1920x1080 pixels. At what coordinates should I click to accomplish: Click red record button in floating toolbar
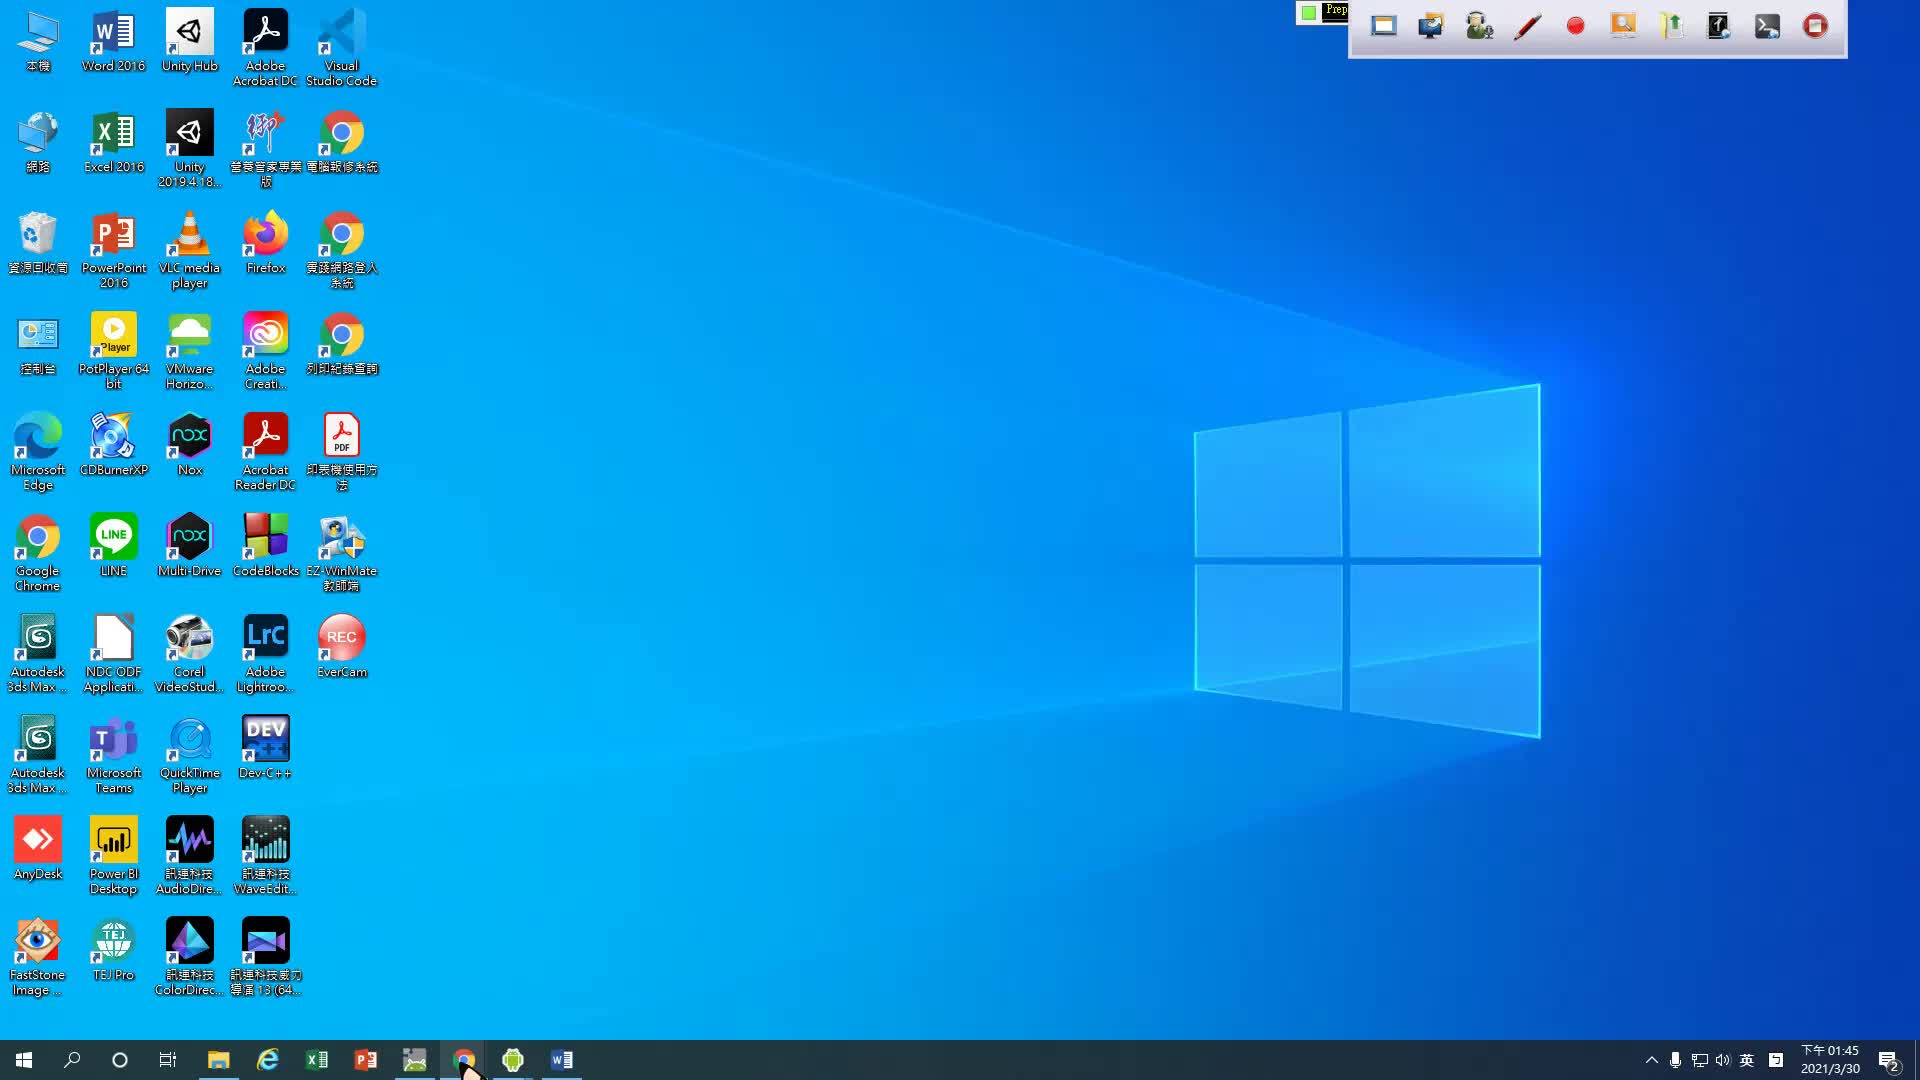pos(1575,27)
